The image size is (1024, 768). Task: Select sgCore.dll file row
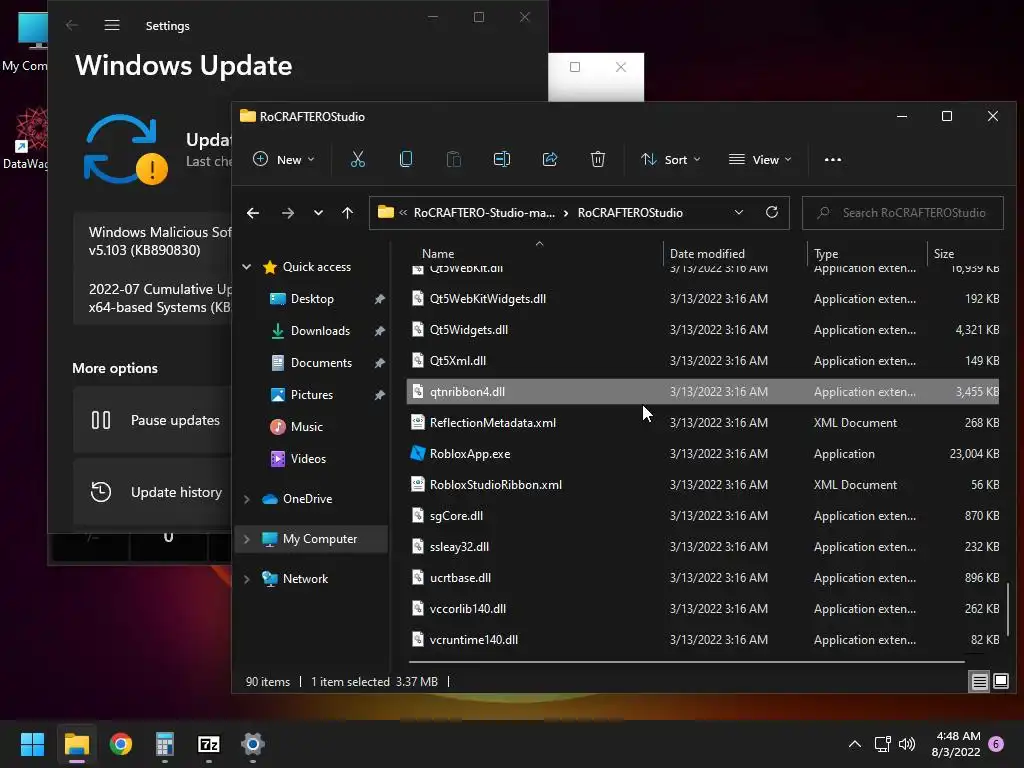pos(703,515)
